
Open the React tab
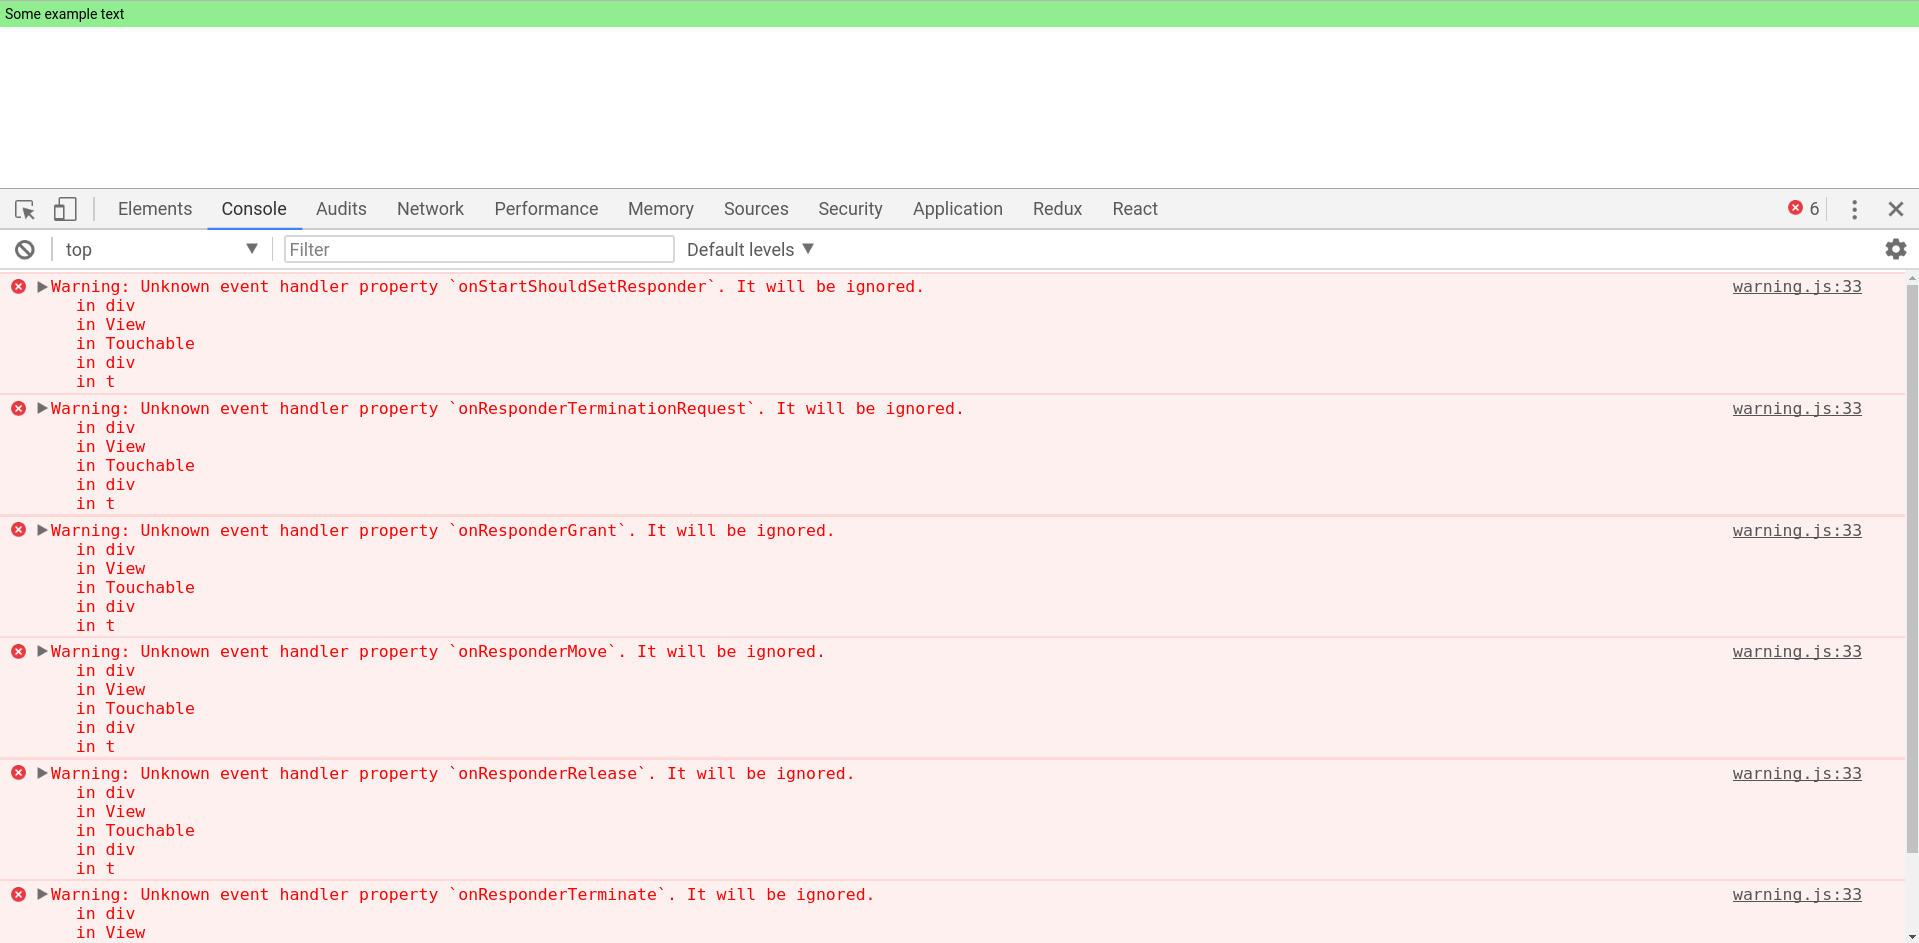pyautogui.click(x=1135, y=209)
